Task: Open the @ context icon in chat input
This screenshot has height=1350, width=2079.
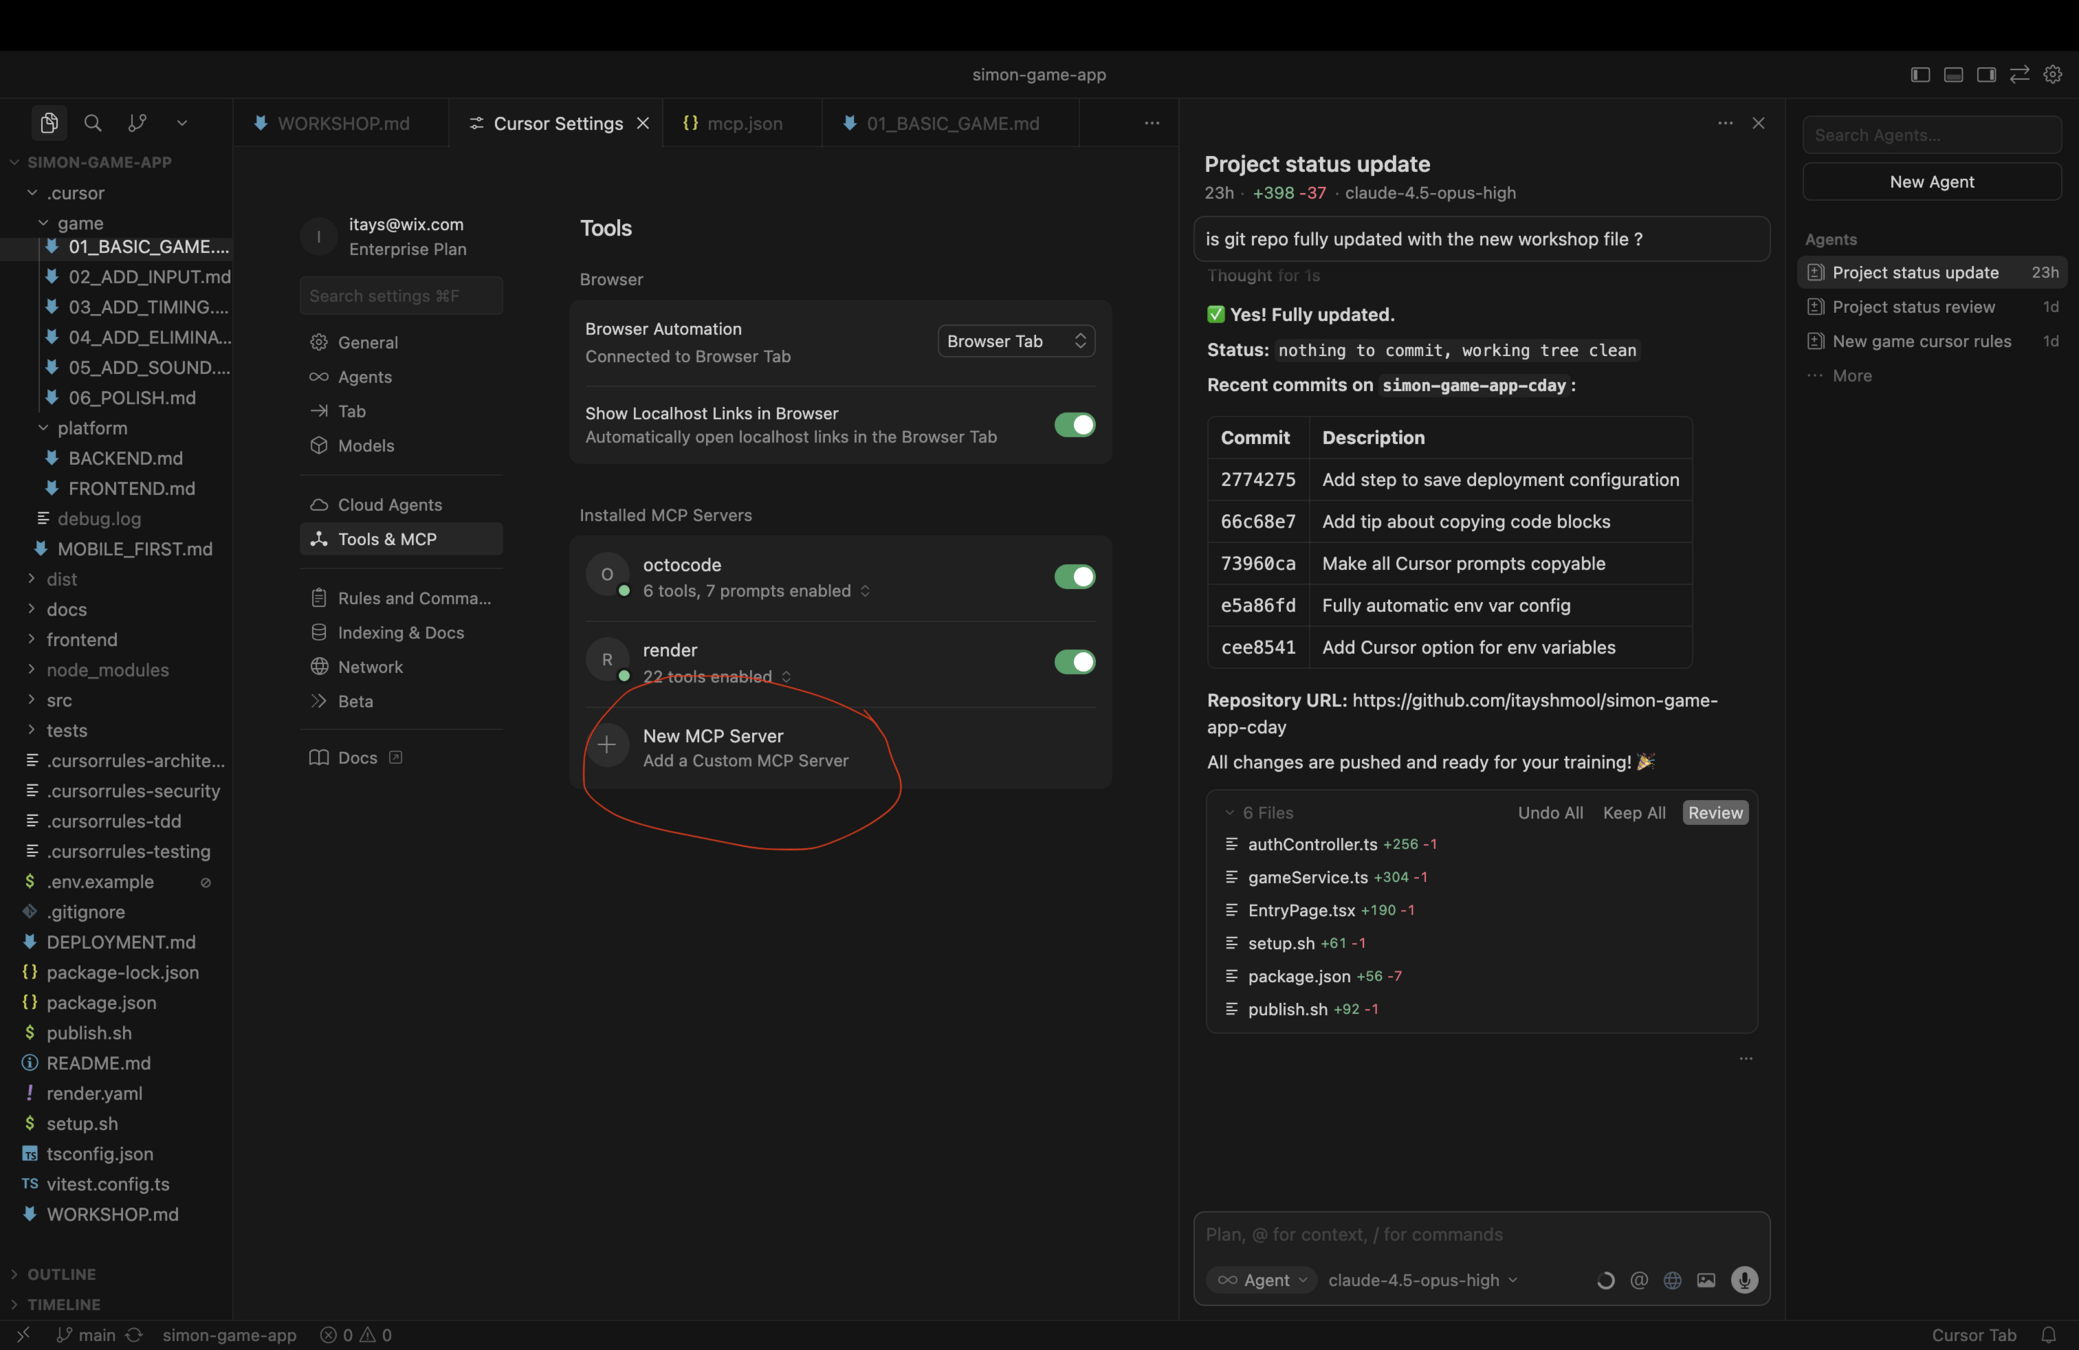Action: [x=1638, y=1280]
